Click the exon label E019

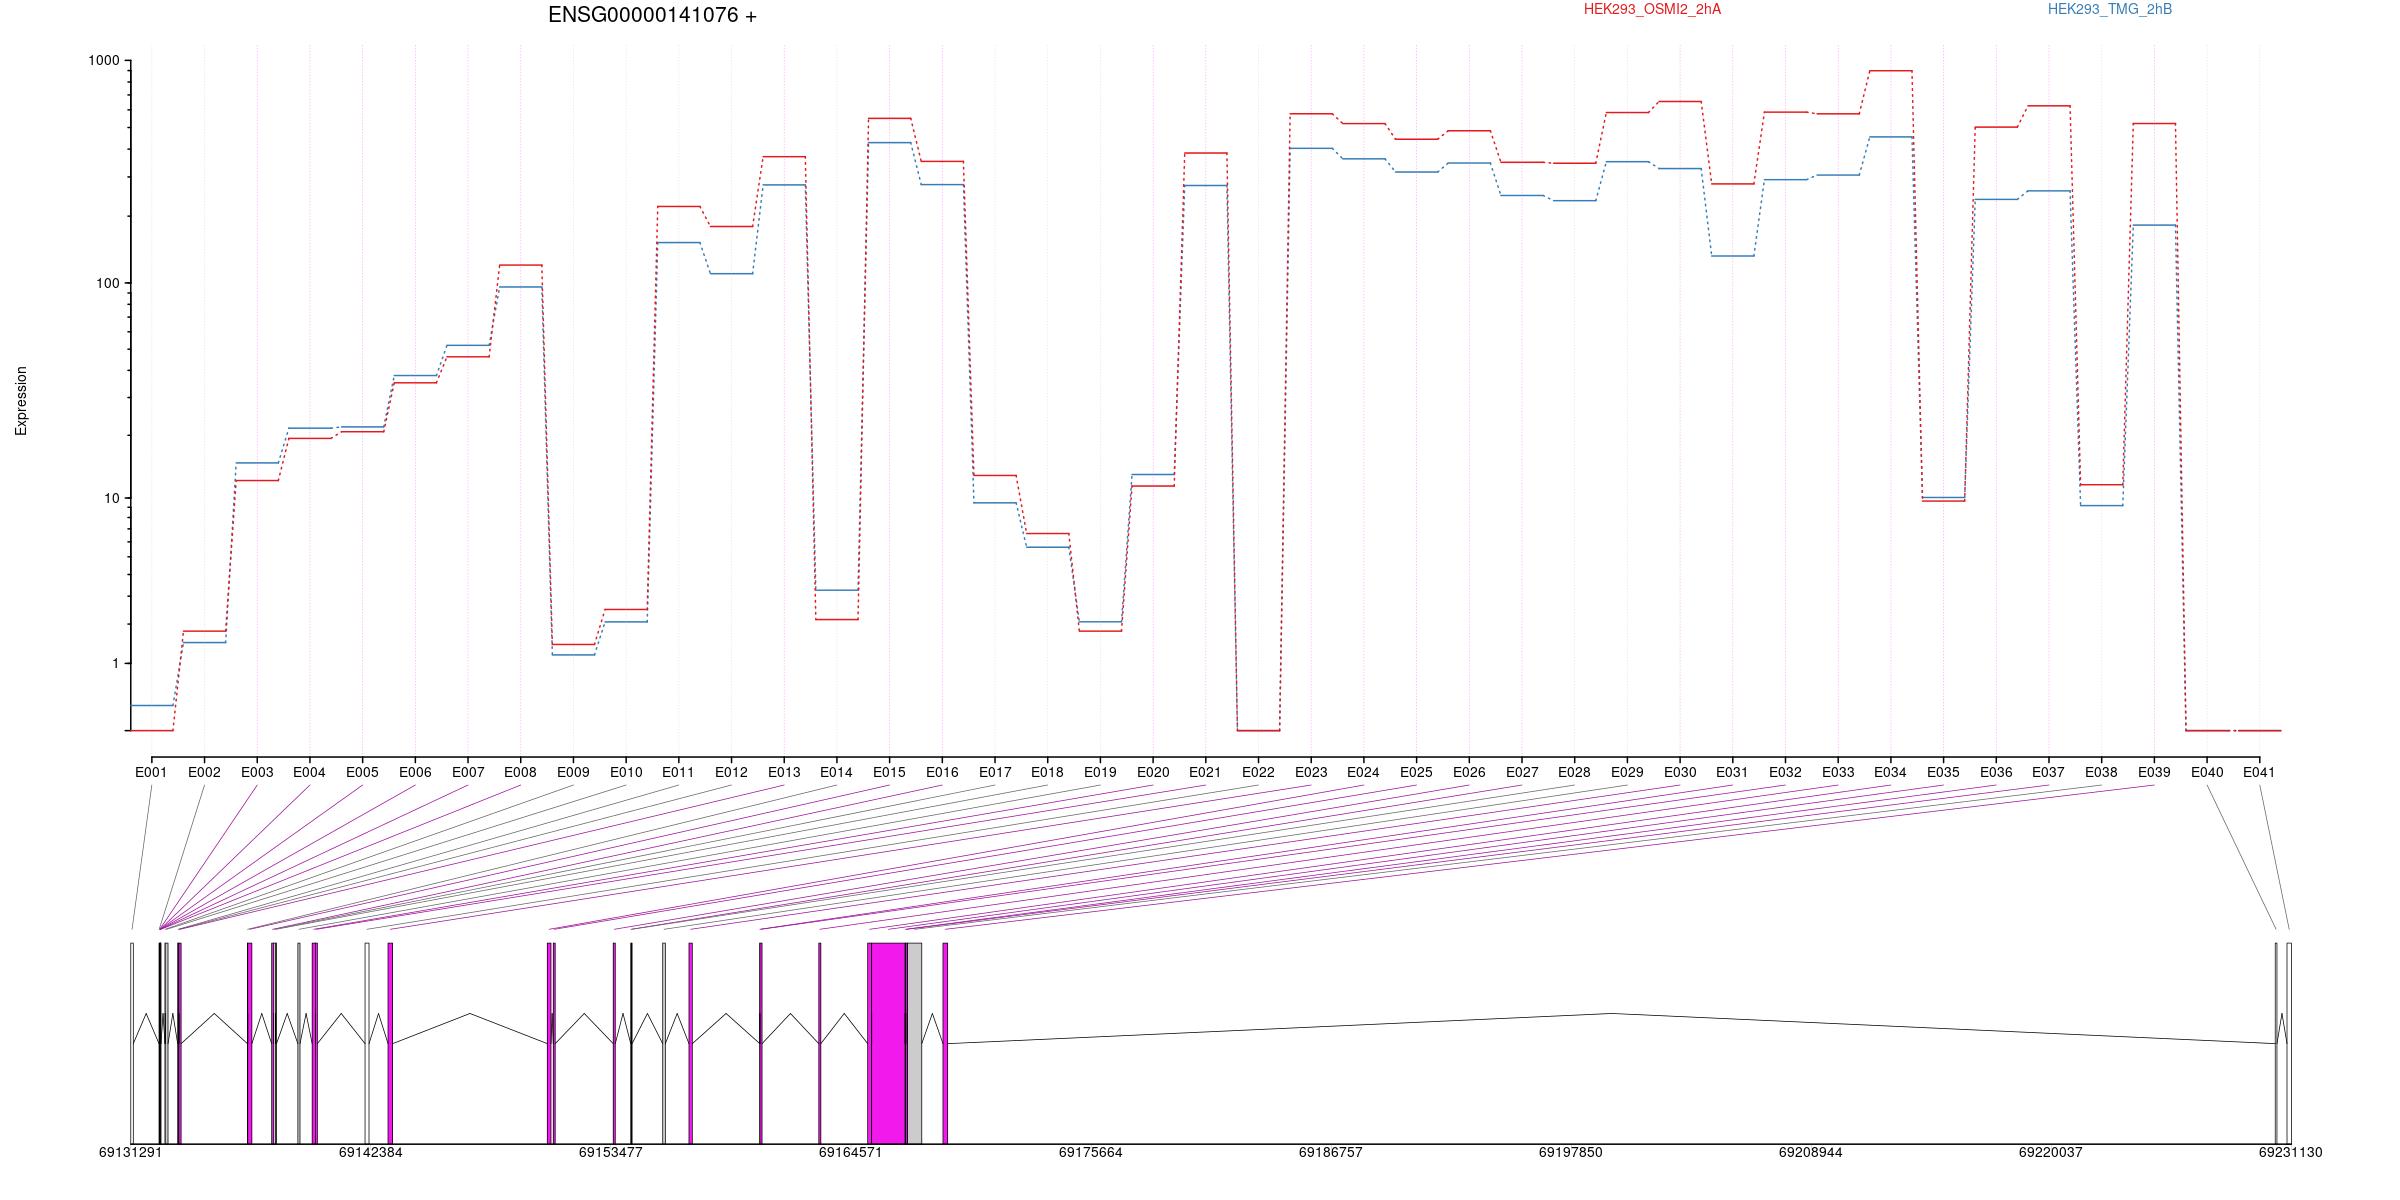(1100, 772)
